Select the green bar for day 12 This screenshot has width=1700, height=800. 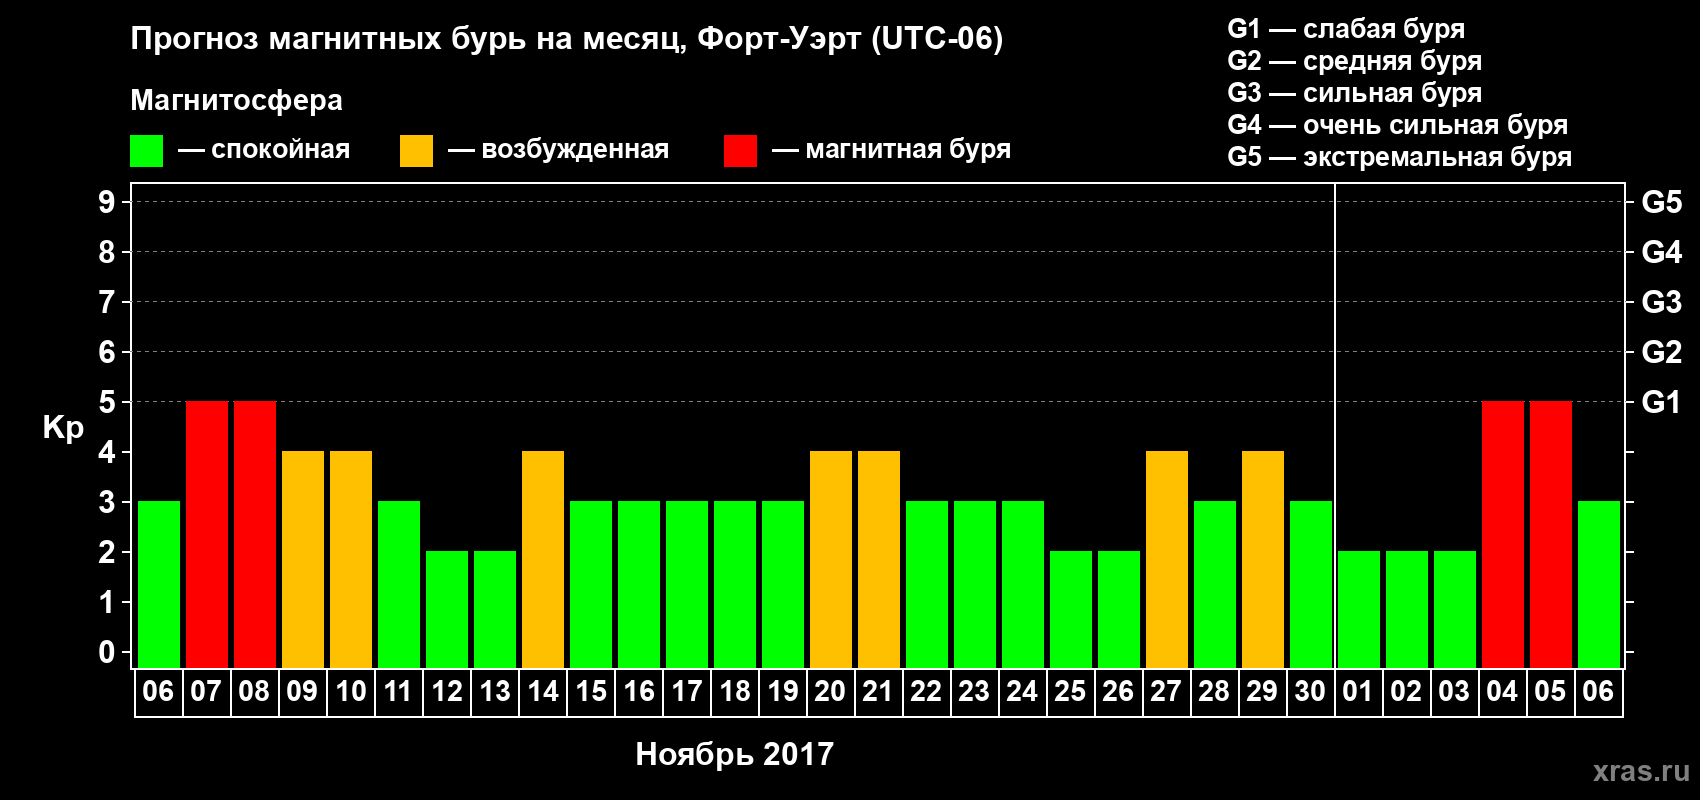(x=447, y=609)
